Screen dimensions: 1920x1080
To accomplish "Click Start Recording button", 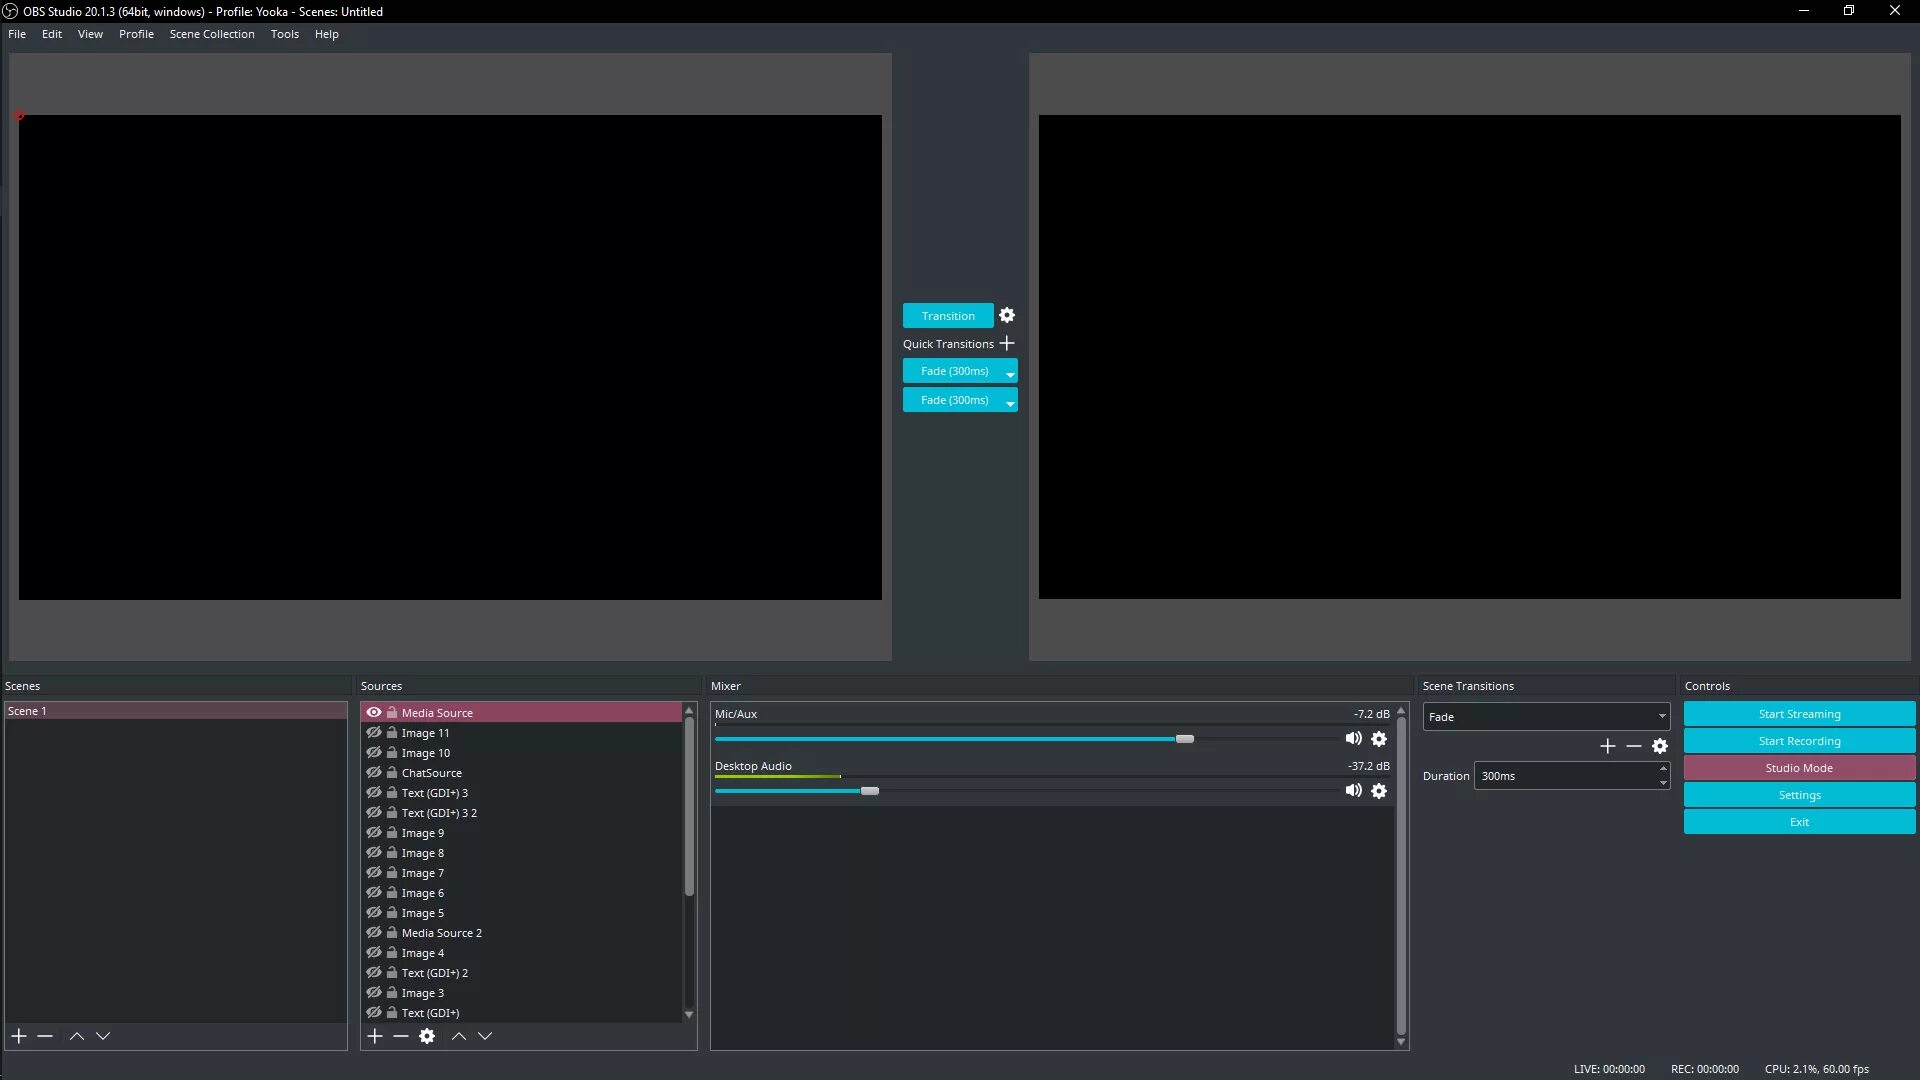I will click(1800, 740).
